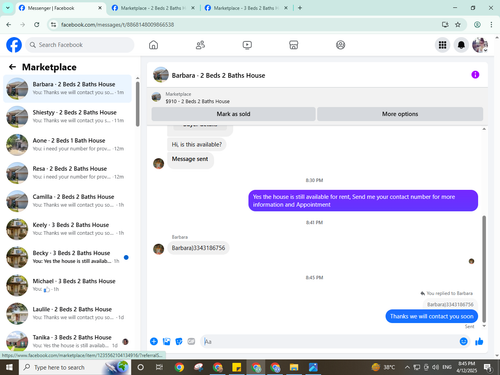The height and width of the screenshot is (375, 500).
Task: Open Laulile - 2 Beds 2 Baths House chat
Action: tap(67, 313)
